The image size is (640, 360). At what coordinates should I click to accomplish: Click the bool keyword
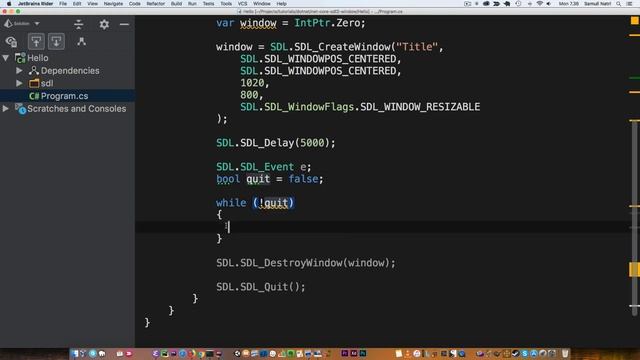(x=228, y=179)
